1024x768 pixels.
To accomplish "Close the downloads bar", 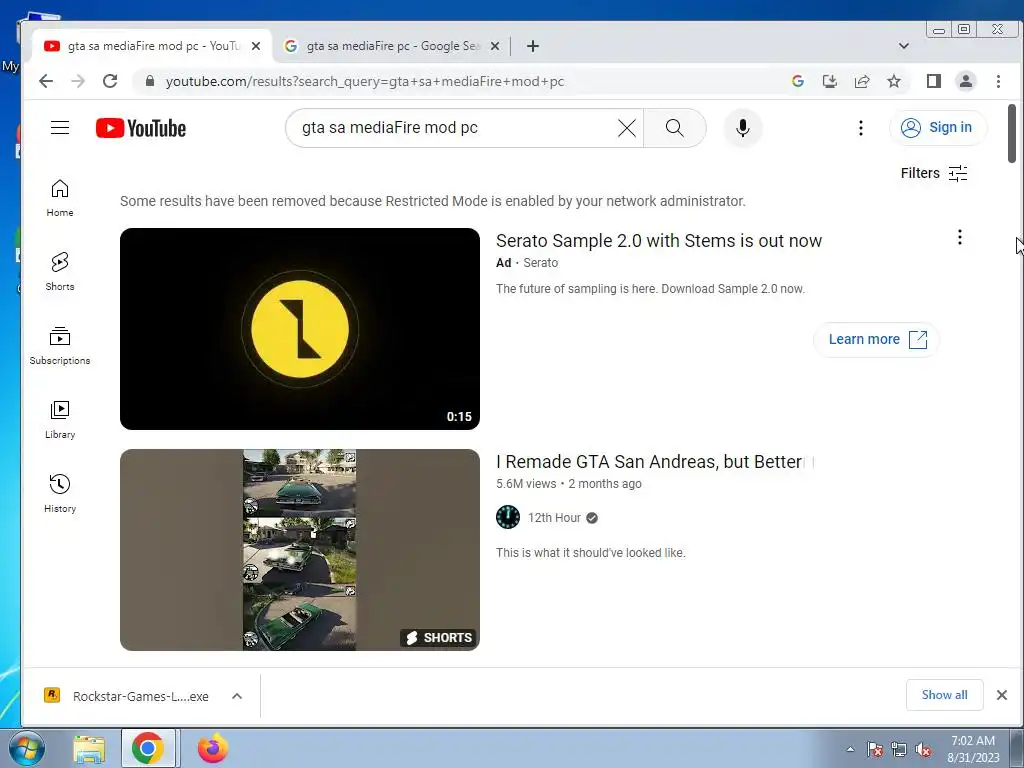I will click(1002, 695).
